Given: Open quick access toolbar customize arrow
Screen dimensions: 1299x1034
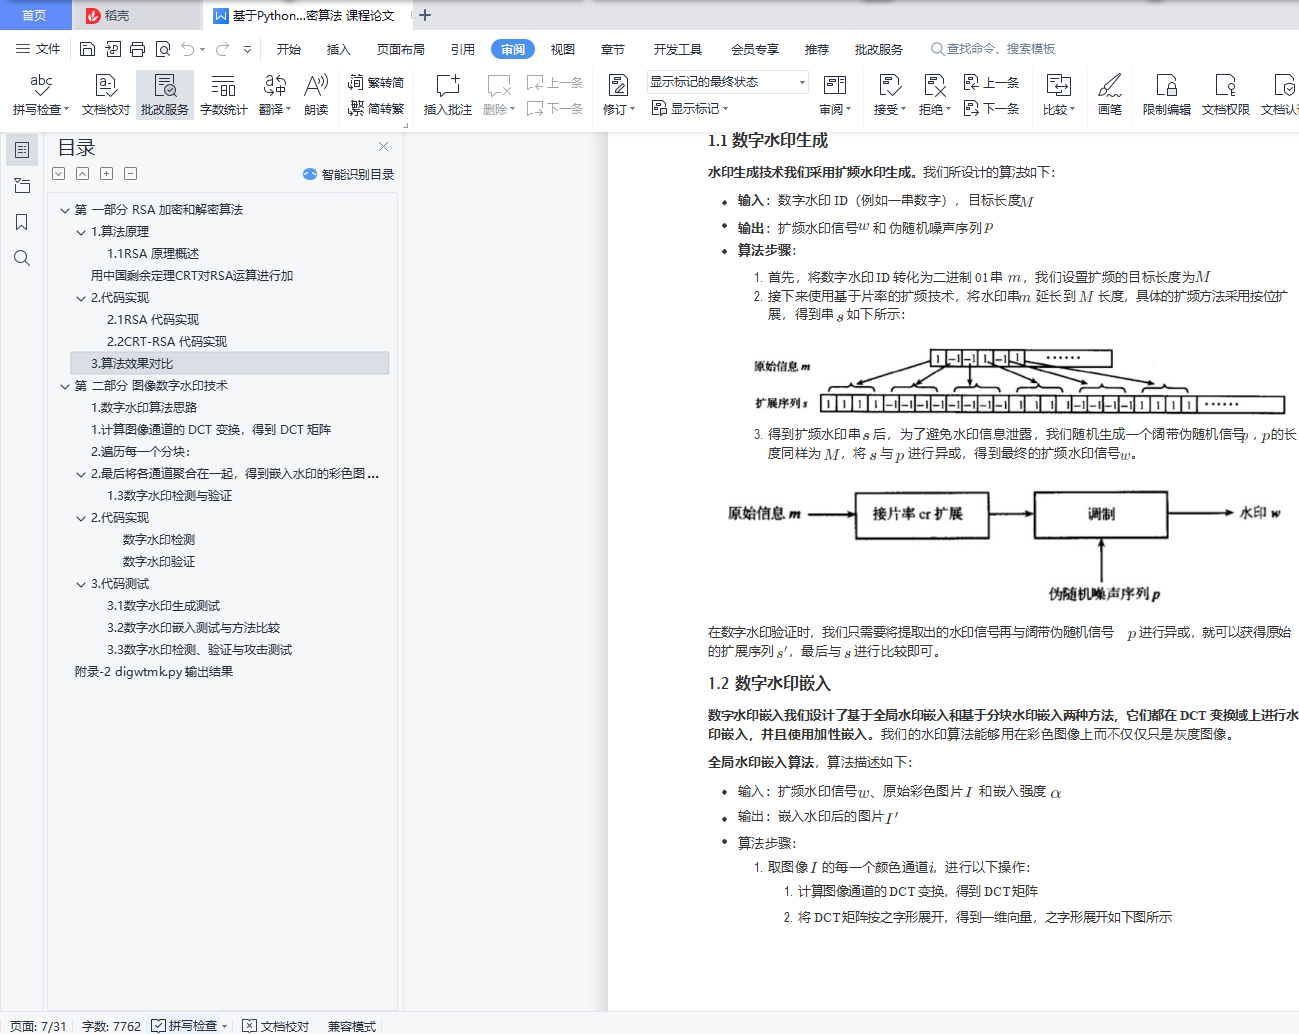Looking at the screenshot, I should pyautogui.click(x=247, y=49).
